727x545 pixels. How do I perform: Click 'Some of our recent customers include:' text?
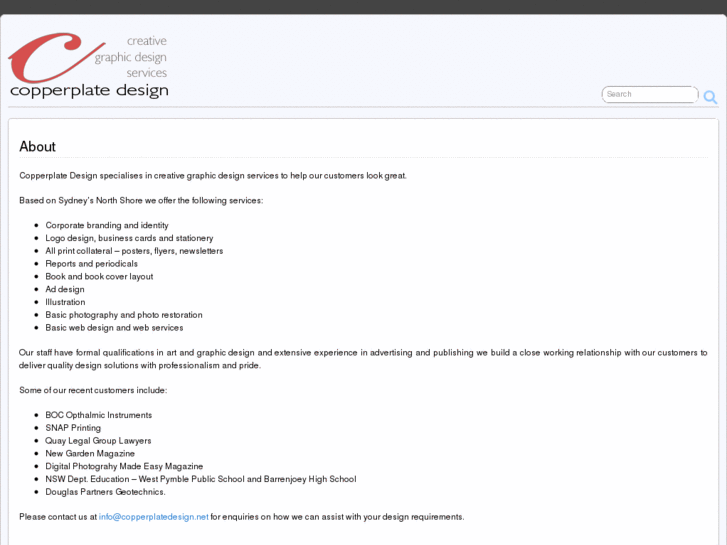tap(93, 390)
